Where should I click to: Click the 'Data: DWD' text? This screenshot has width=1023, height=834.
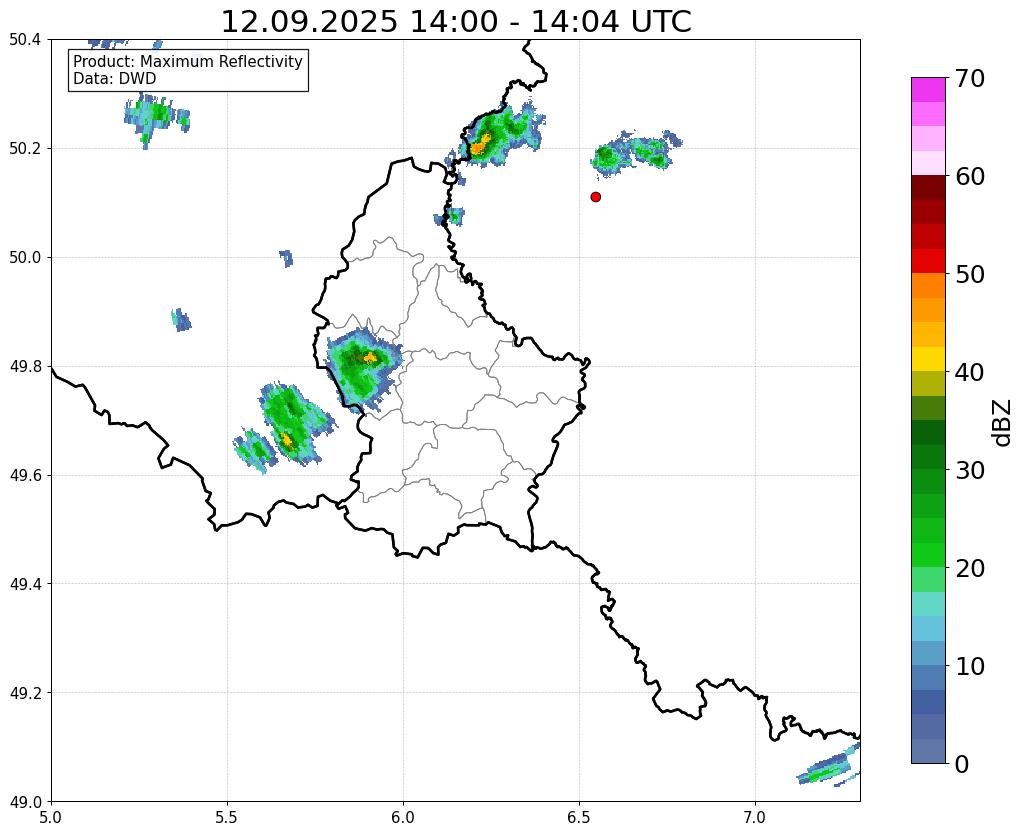(115, 79)
